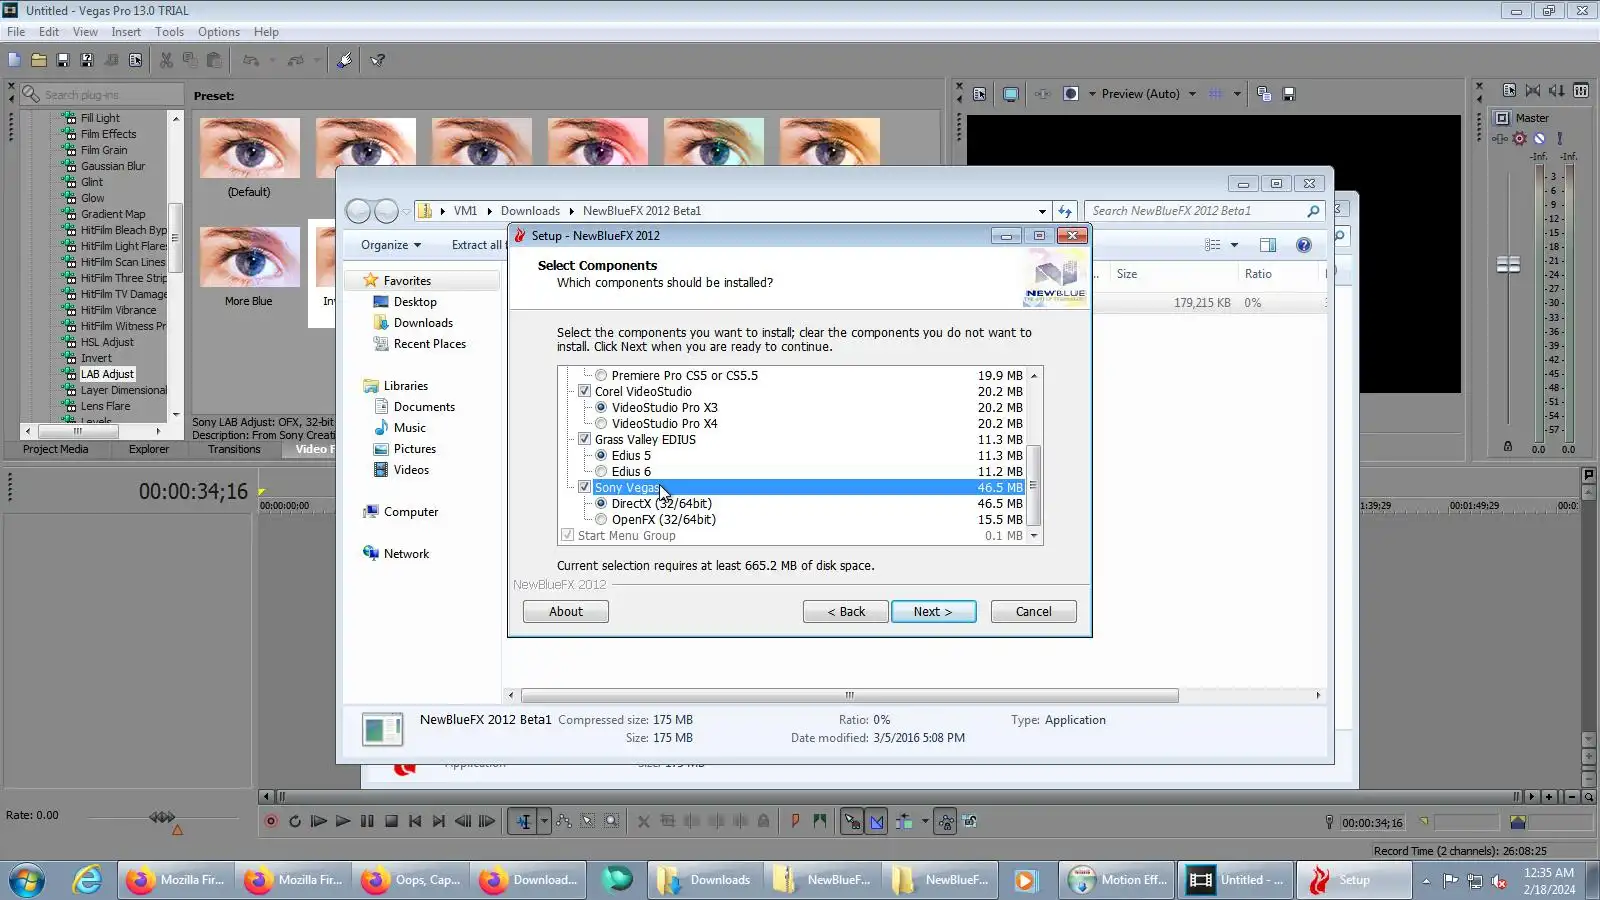The width and height of the screenshot is (1600, 900).
Task: Expand the address bar history dropdown
Action: tap(1042, 211)
